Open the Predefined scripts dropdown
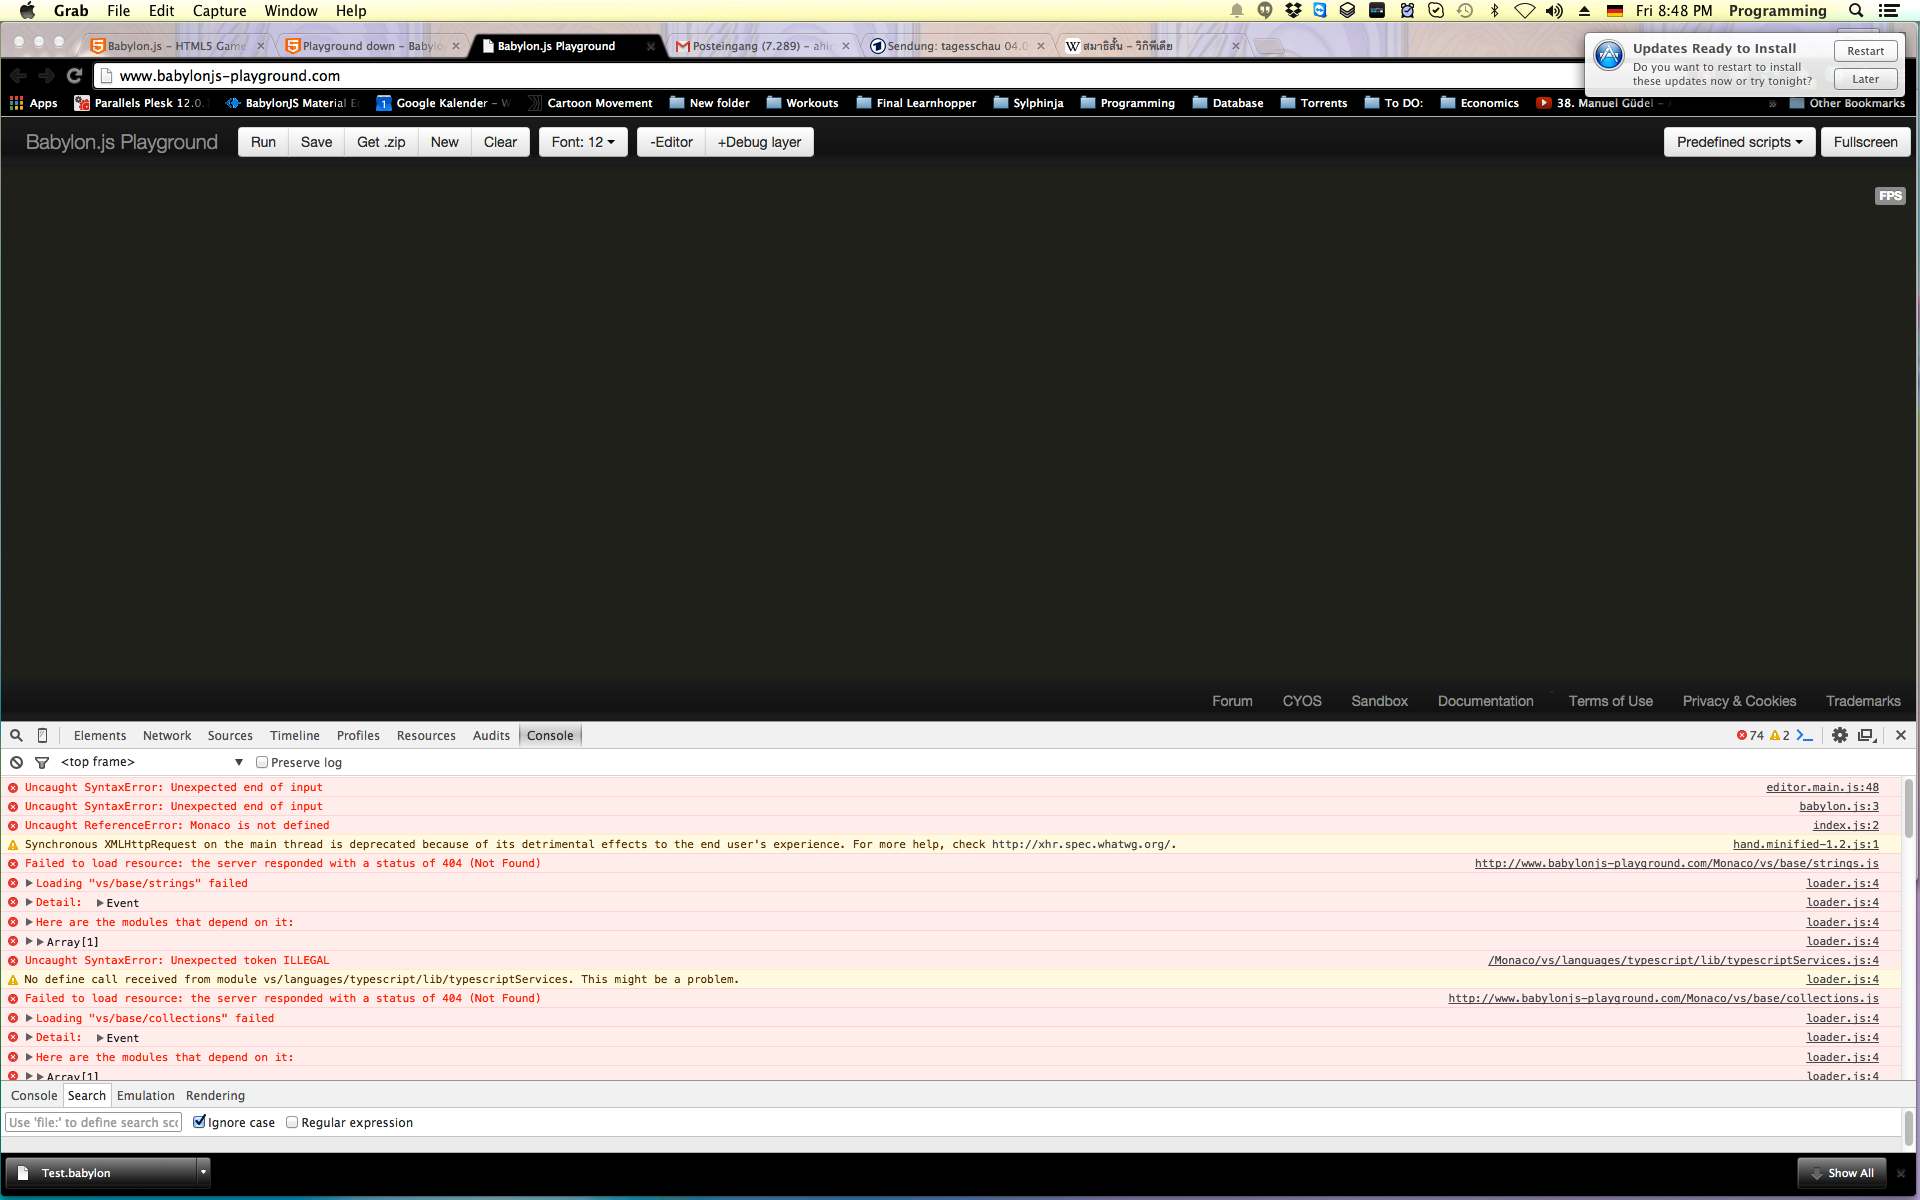Viewport: 1920px width, 1200px height. pos(1739,142)
